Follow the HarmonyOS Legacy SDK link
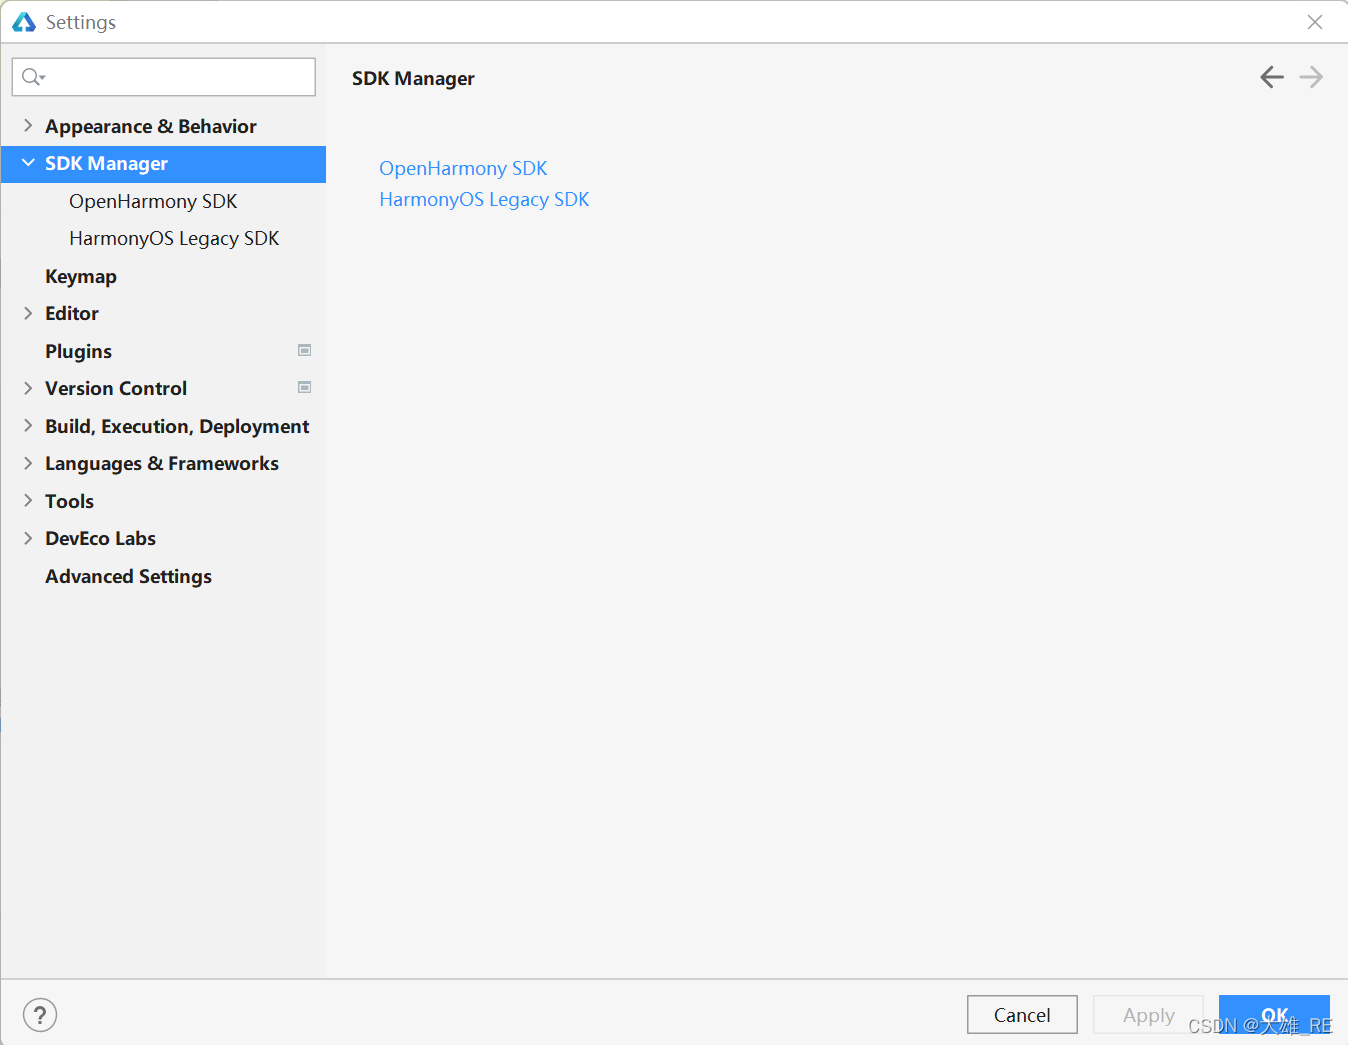The height and width of the screenshot is (1045, 1348). pos(484,199)
